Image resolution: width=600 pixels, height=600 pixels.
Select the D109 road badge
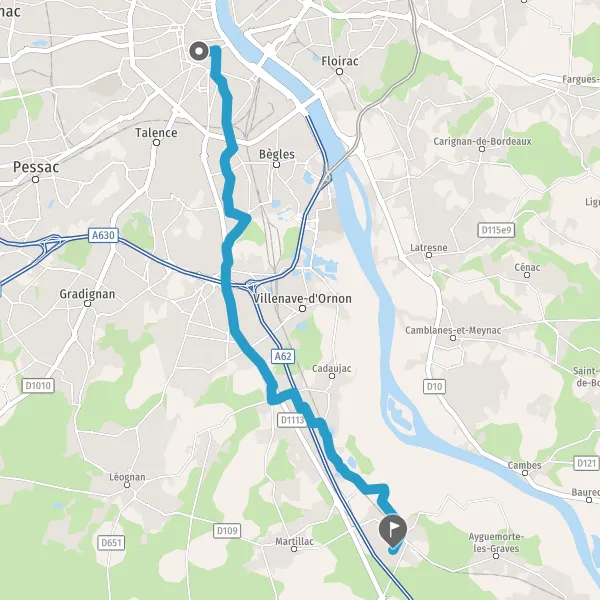click(x=227, y=531)
